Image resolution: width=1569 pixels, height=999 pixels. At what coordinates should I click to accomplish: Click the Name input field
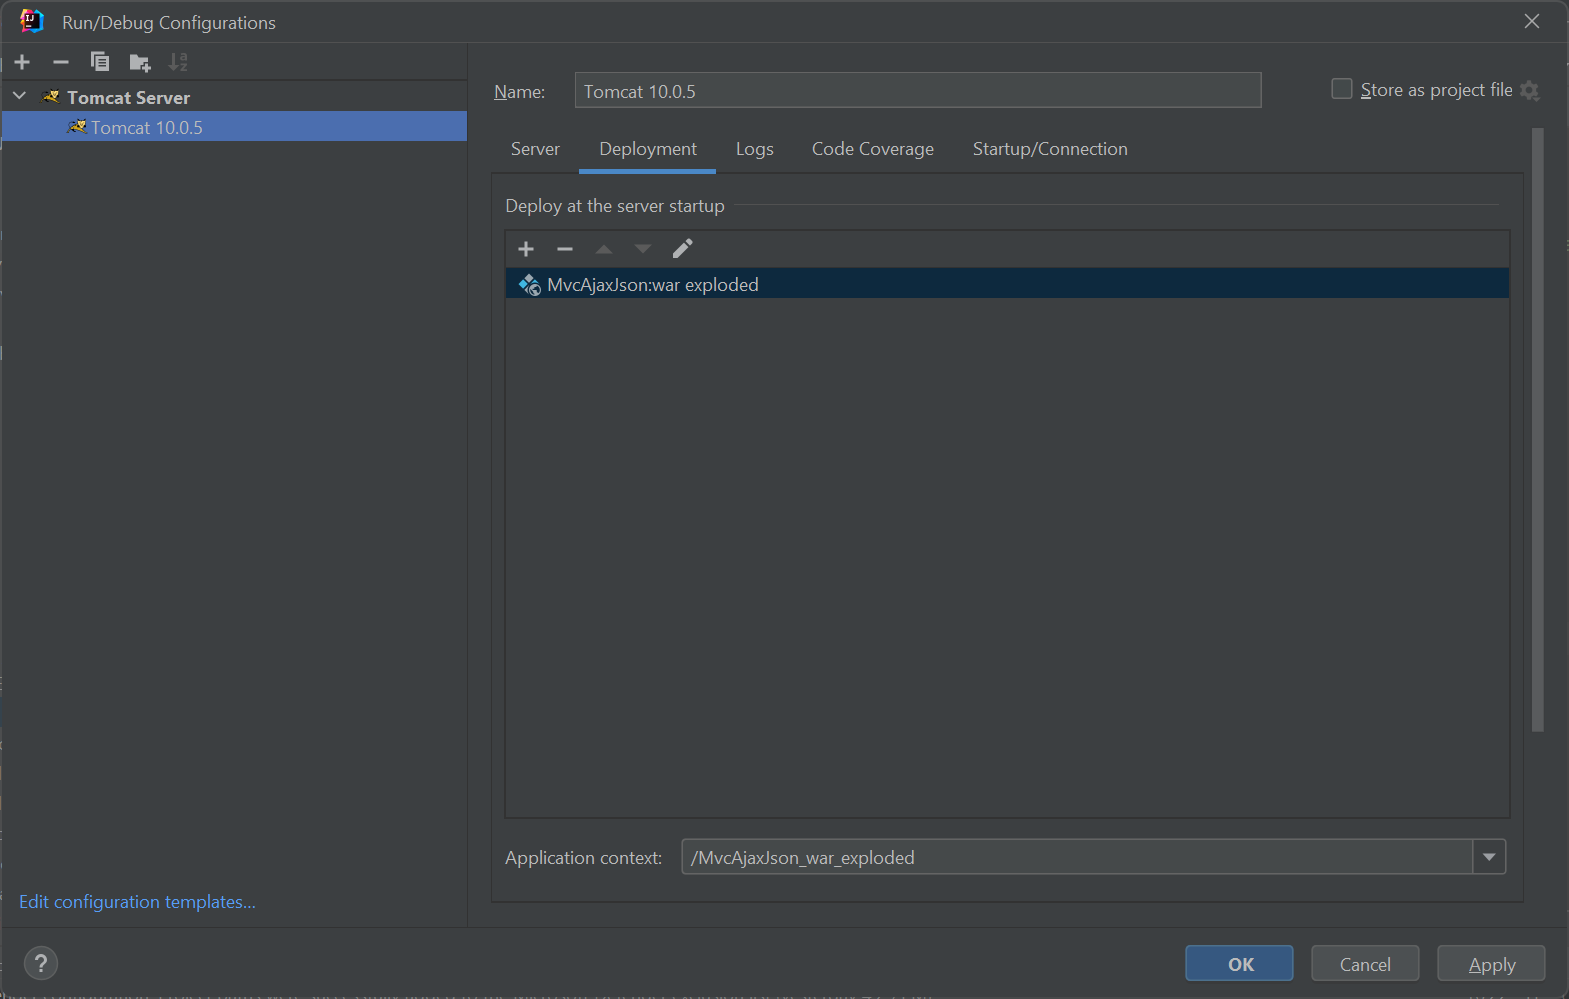(x=918, y=91)
